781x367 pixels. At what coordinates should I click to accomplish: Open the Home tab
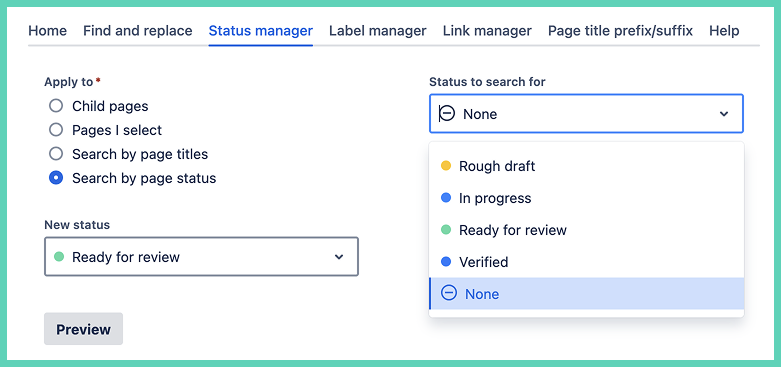(x=47, y=31)
